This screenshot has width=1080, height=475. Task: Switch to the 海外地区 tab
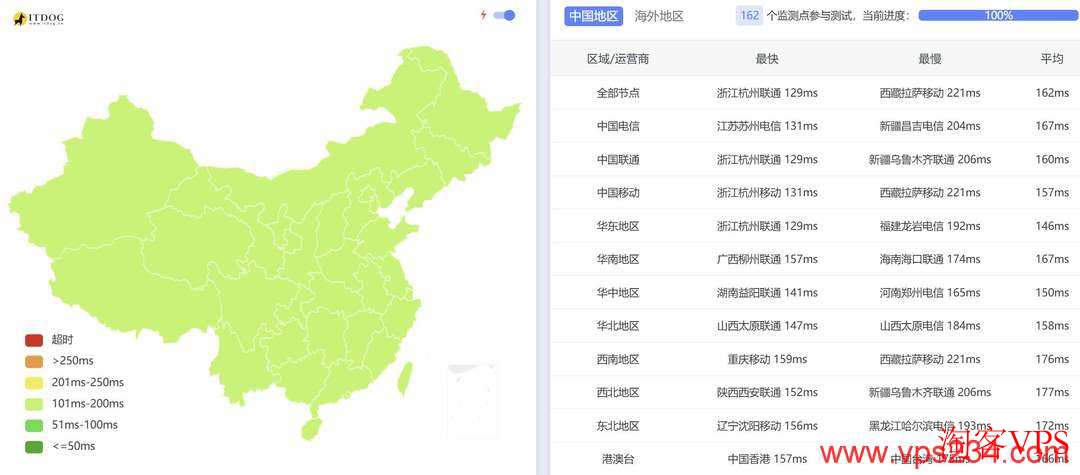(659, 16)
